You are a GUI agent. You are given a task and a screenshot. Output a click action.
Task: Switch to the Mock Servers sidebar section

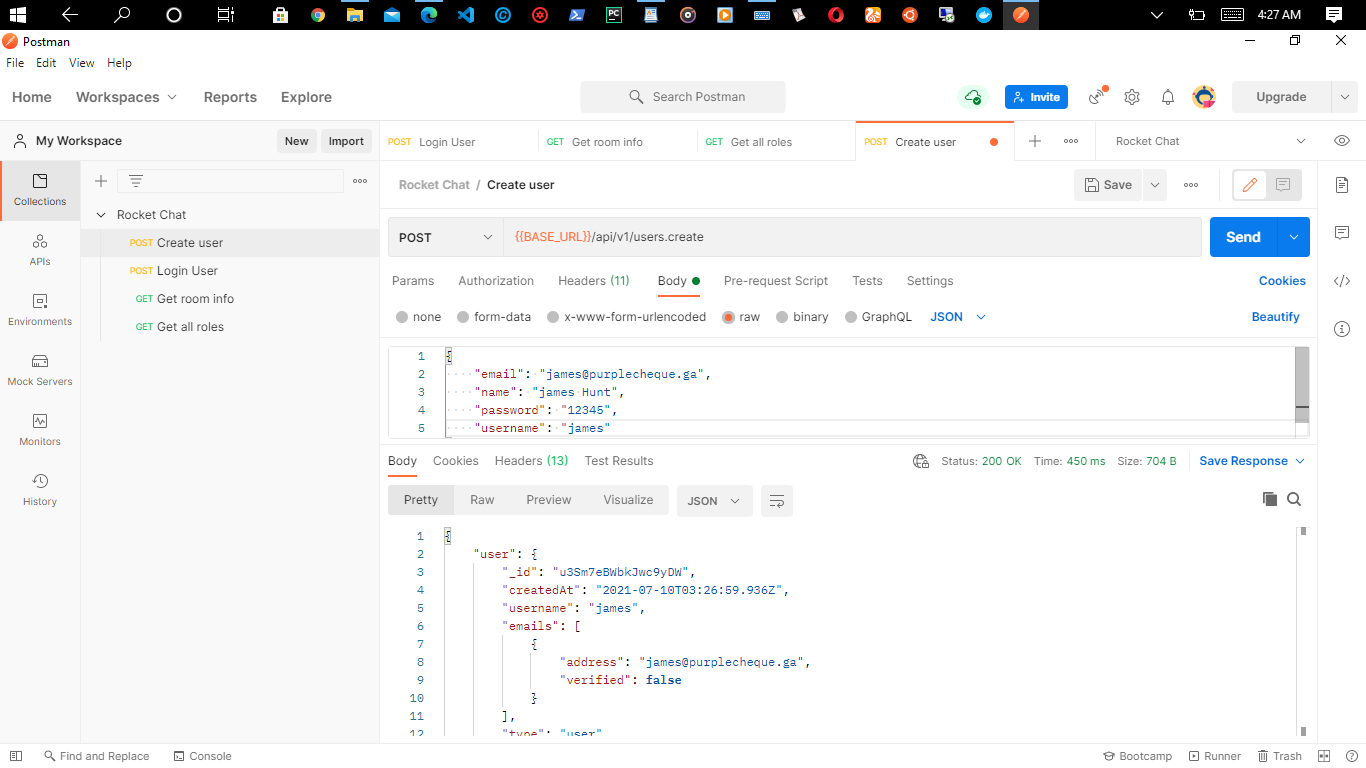[39, 370]
